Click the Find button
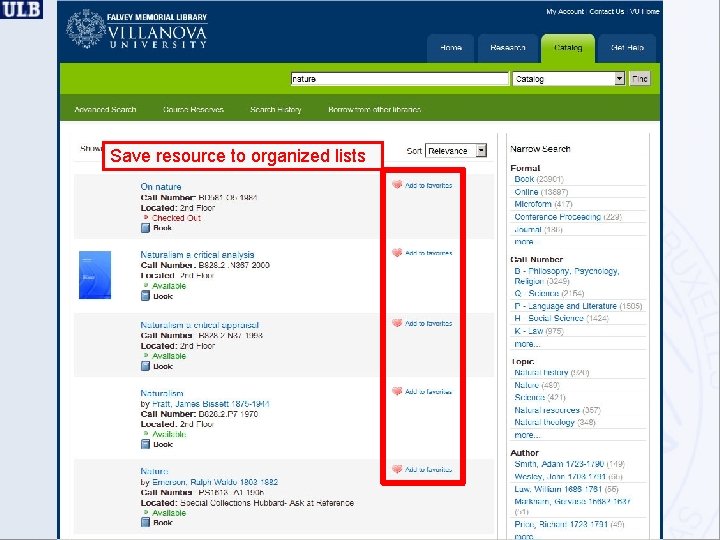 [x=640, y=79]
